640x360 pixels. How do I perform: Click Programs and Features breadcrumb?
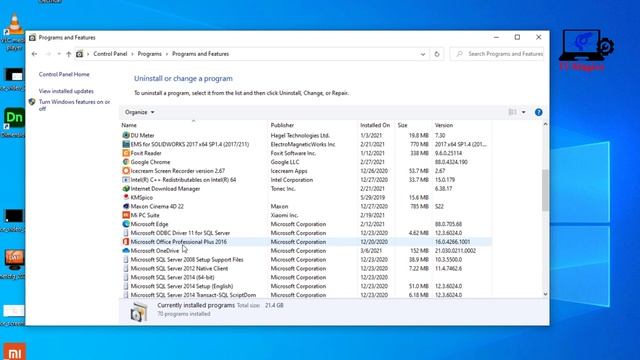pyautogui.click(x=200, y=54)
